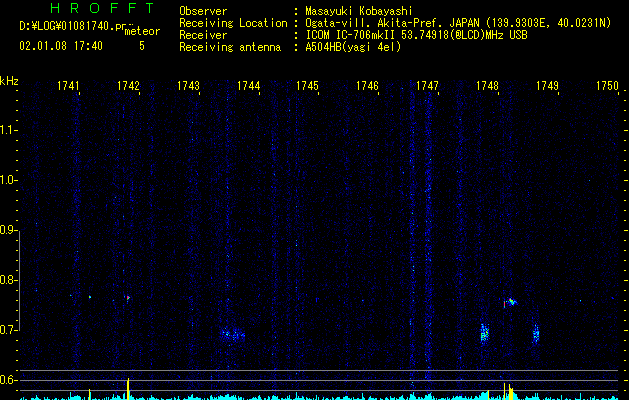This screenshot has height=400, width=629.
Task: Click the noise burst at 1748 near 0.69 kHz
Action: [485, 333]
